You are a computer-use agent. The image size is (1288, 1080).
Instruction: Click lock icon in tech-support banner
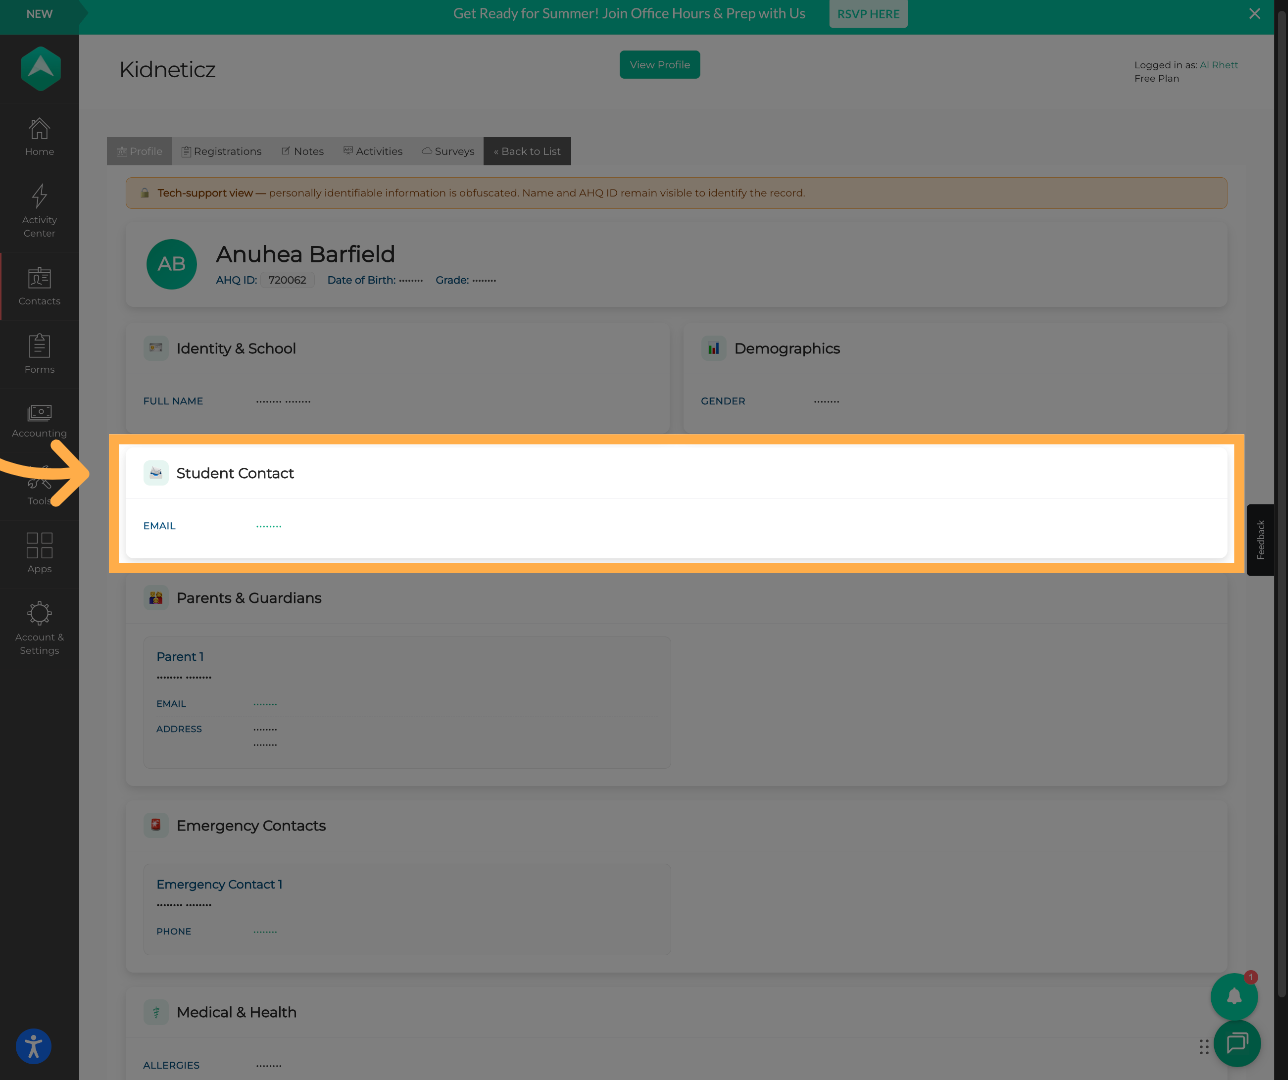click(x=145, y=193)
